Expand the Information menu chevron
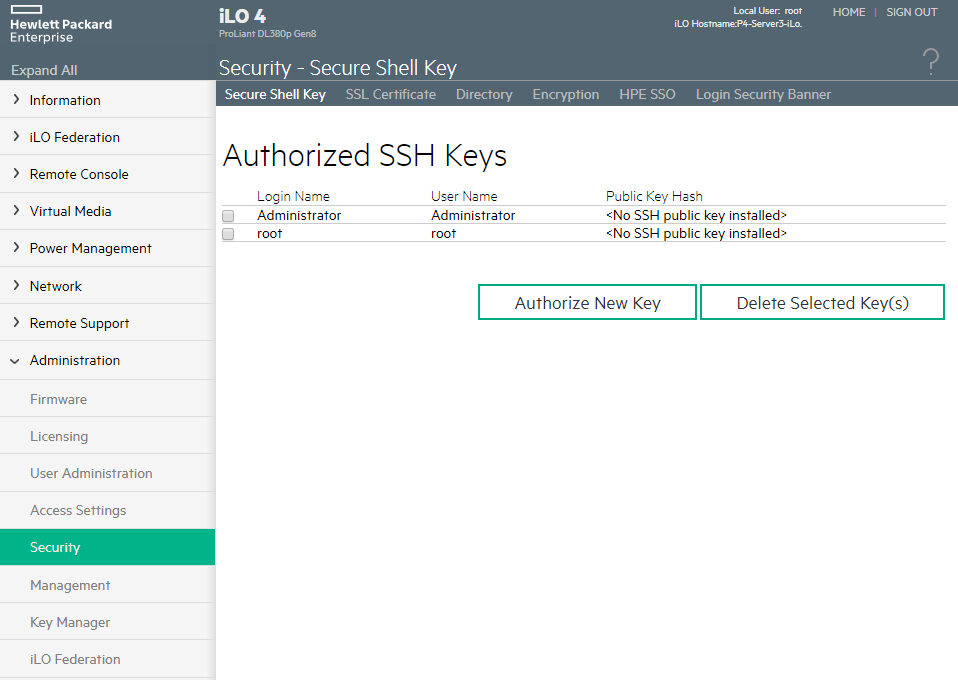958x680 pixels. pyautogui.click(x=16, y=100)
